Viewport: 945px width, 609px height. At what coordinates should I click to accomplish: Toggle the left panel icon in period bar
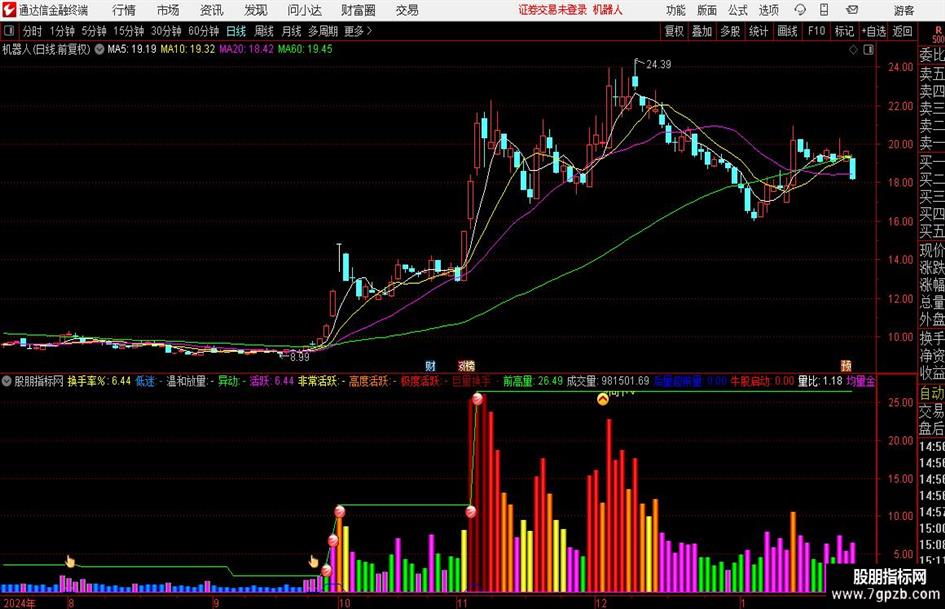9,31
